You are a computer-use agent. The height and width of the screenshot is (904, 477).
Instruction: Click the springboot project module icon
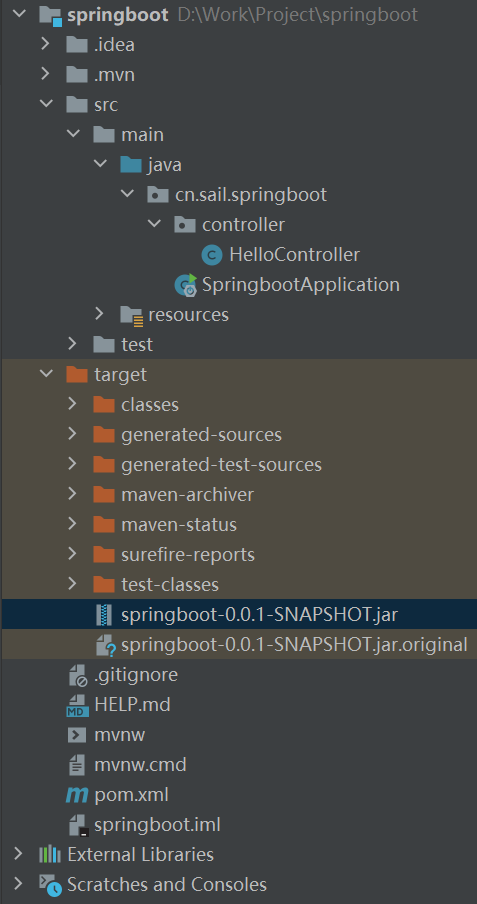click(50, 16)
